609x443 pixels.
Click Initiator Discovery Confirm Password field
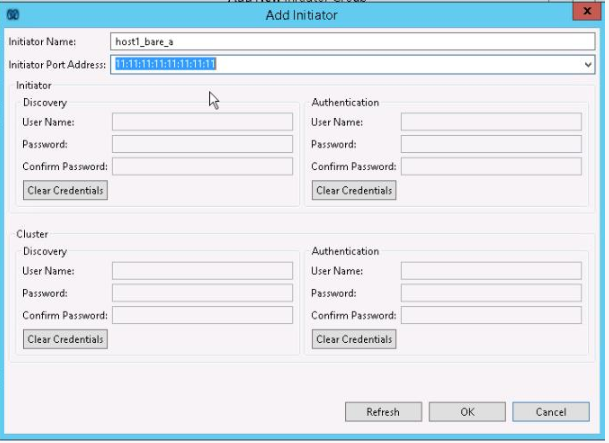tap(202, 166)
